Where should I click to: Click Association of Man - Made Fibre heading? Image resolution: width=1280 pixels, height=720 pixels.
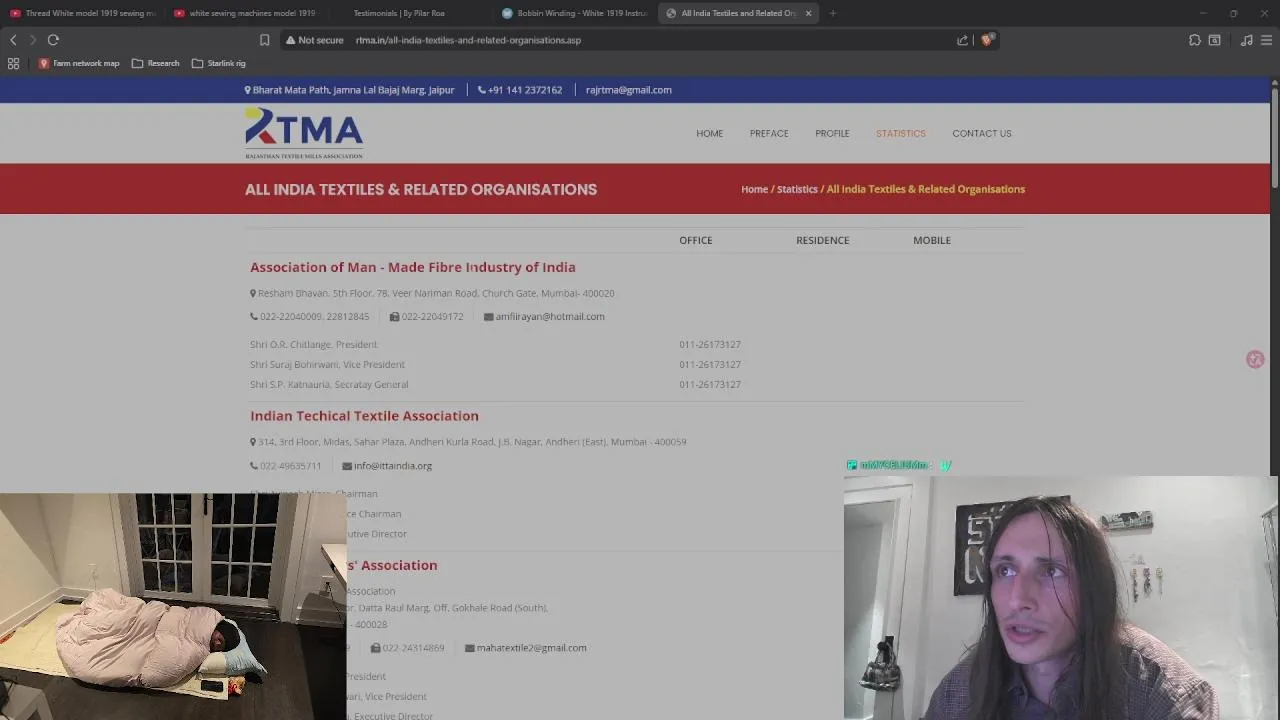click(x=413, y=267)
